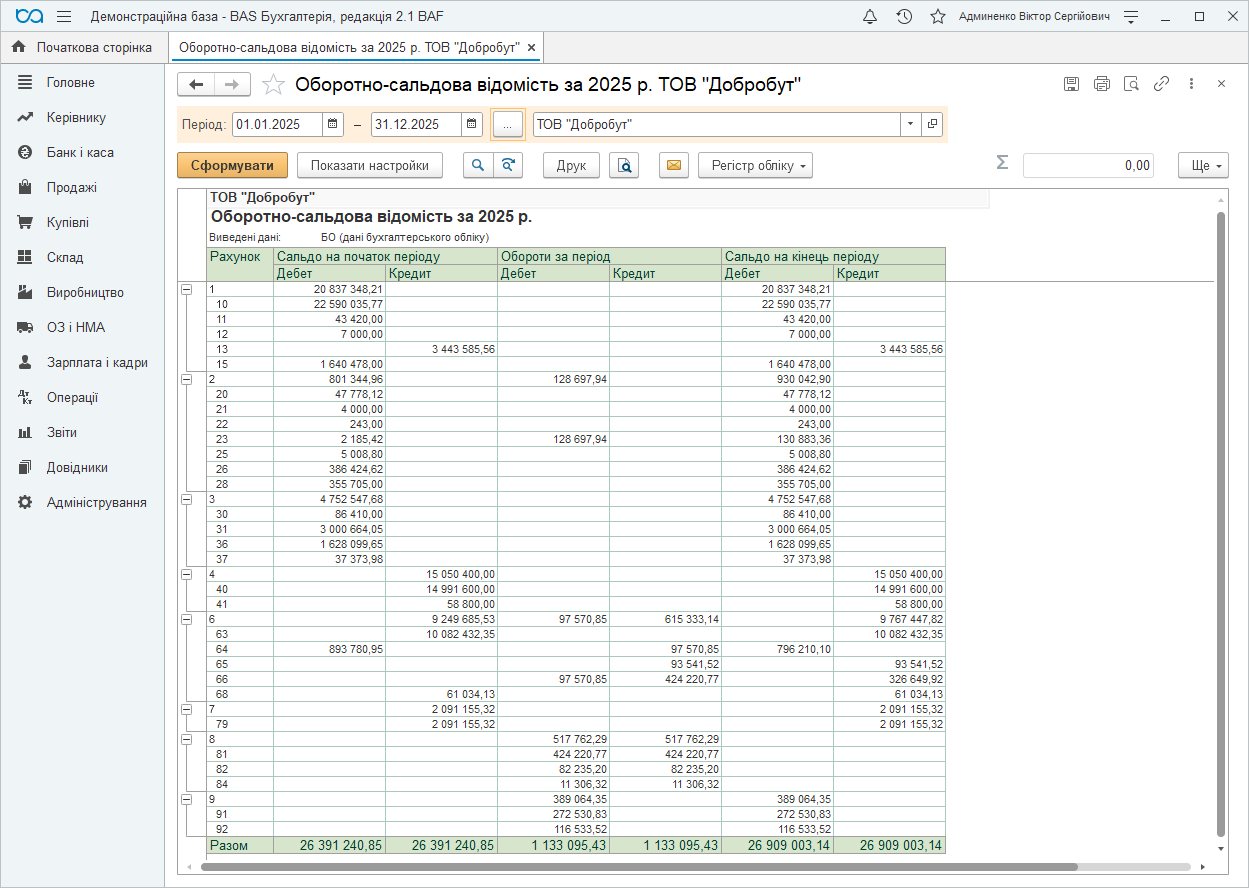Open Банк і каса section
Image resolution: width=1249 pixels, height=888 pixels.
pos(80,152)
